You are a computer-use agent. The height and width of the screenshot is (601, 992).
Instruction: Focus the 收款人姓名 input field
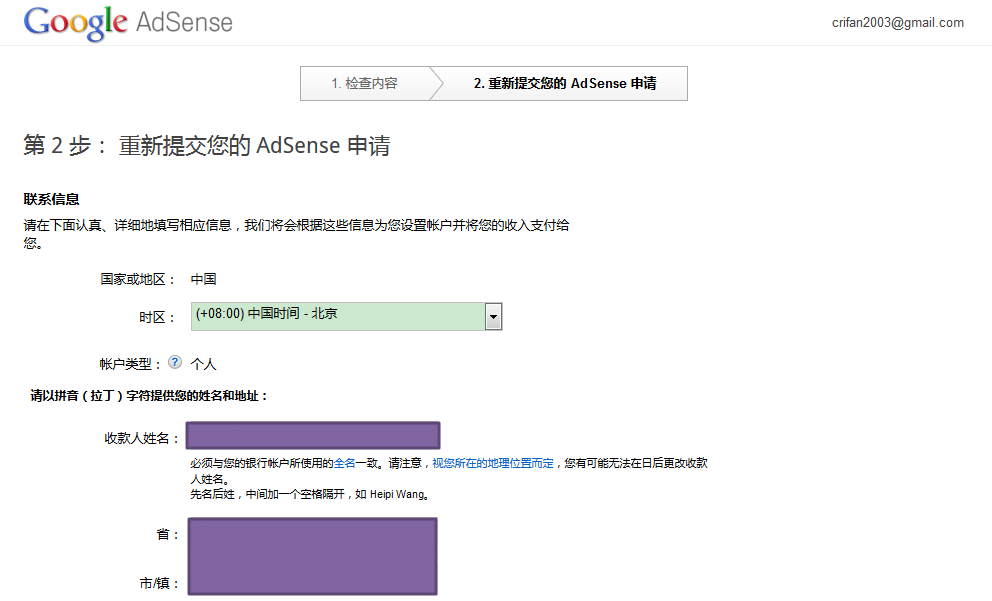pos(313,436)
